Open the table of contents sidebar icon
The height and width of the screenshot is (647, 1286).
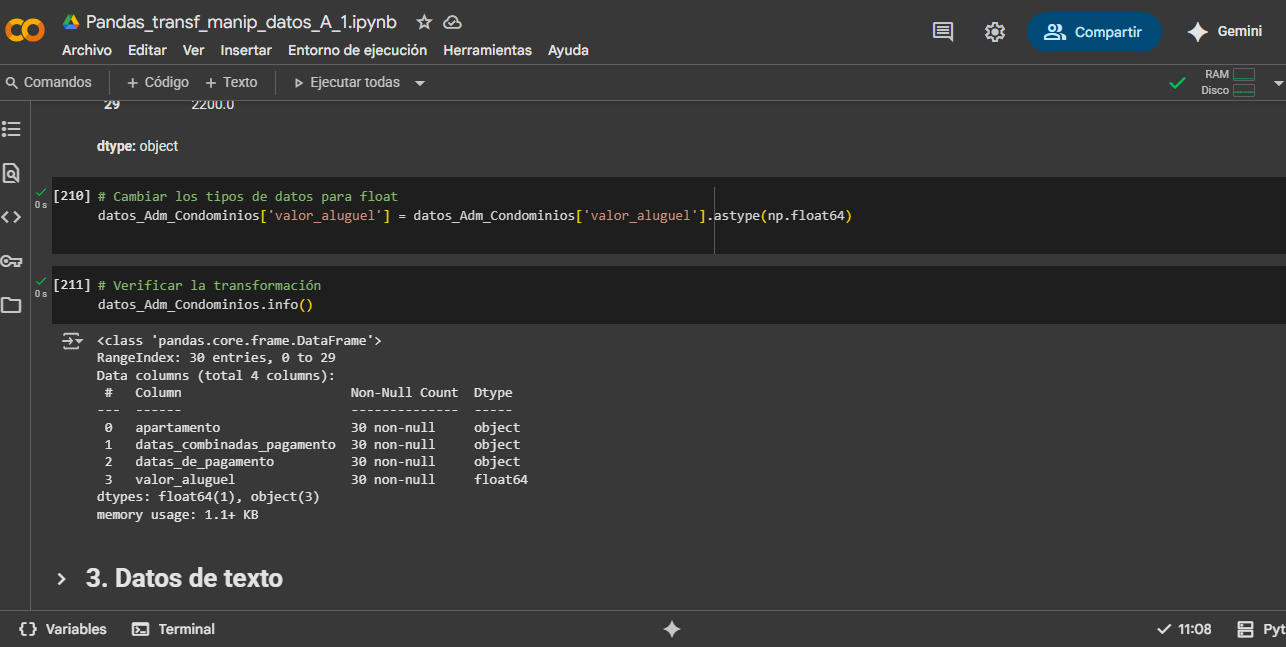click(11, 129)
